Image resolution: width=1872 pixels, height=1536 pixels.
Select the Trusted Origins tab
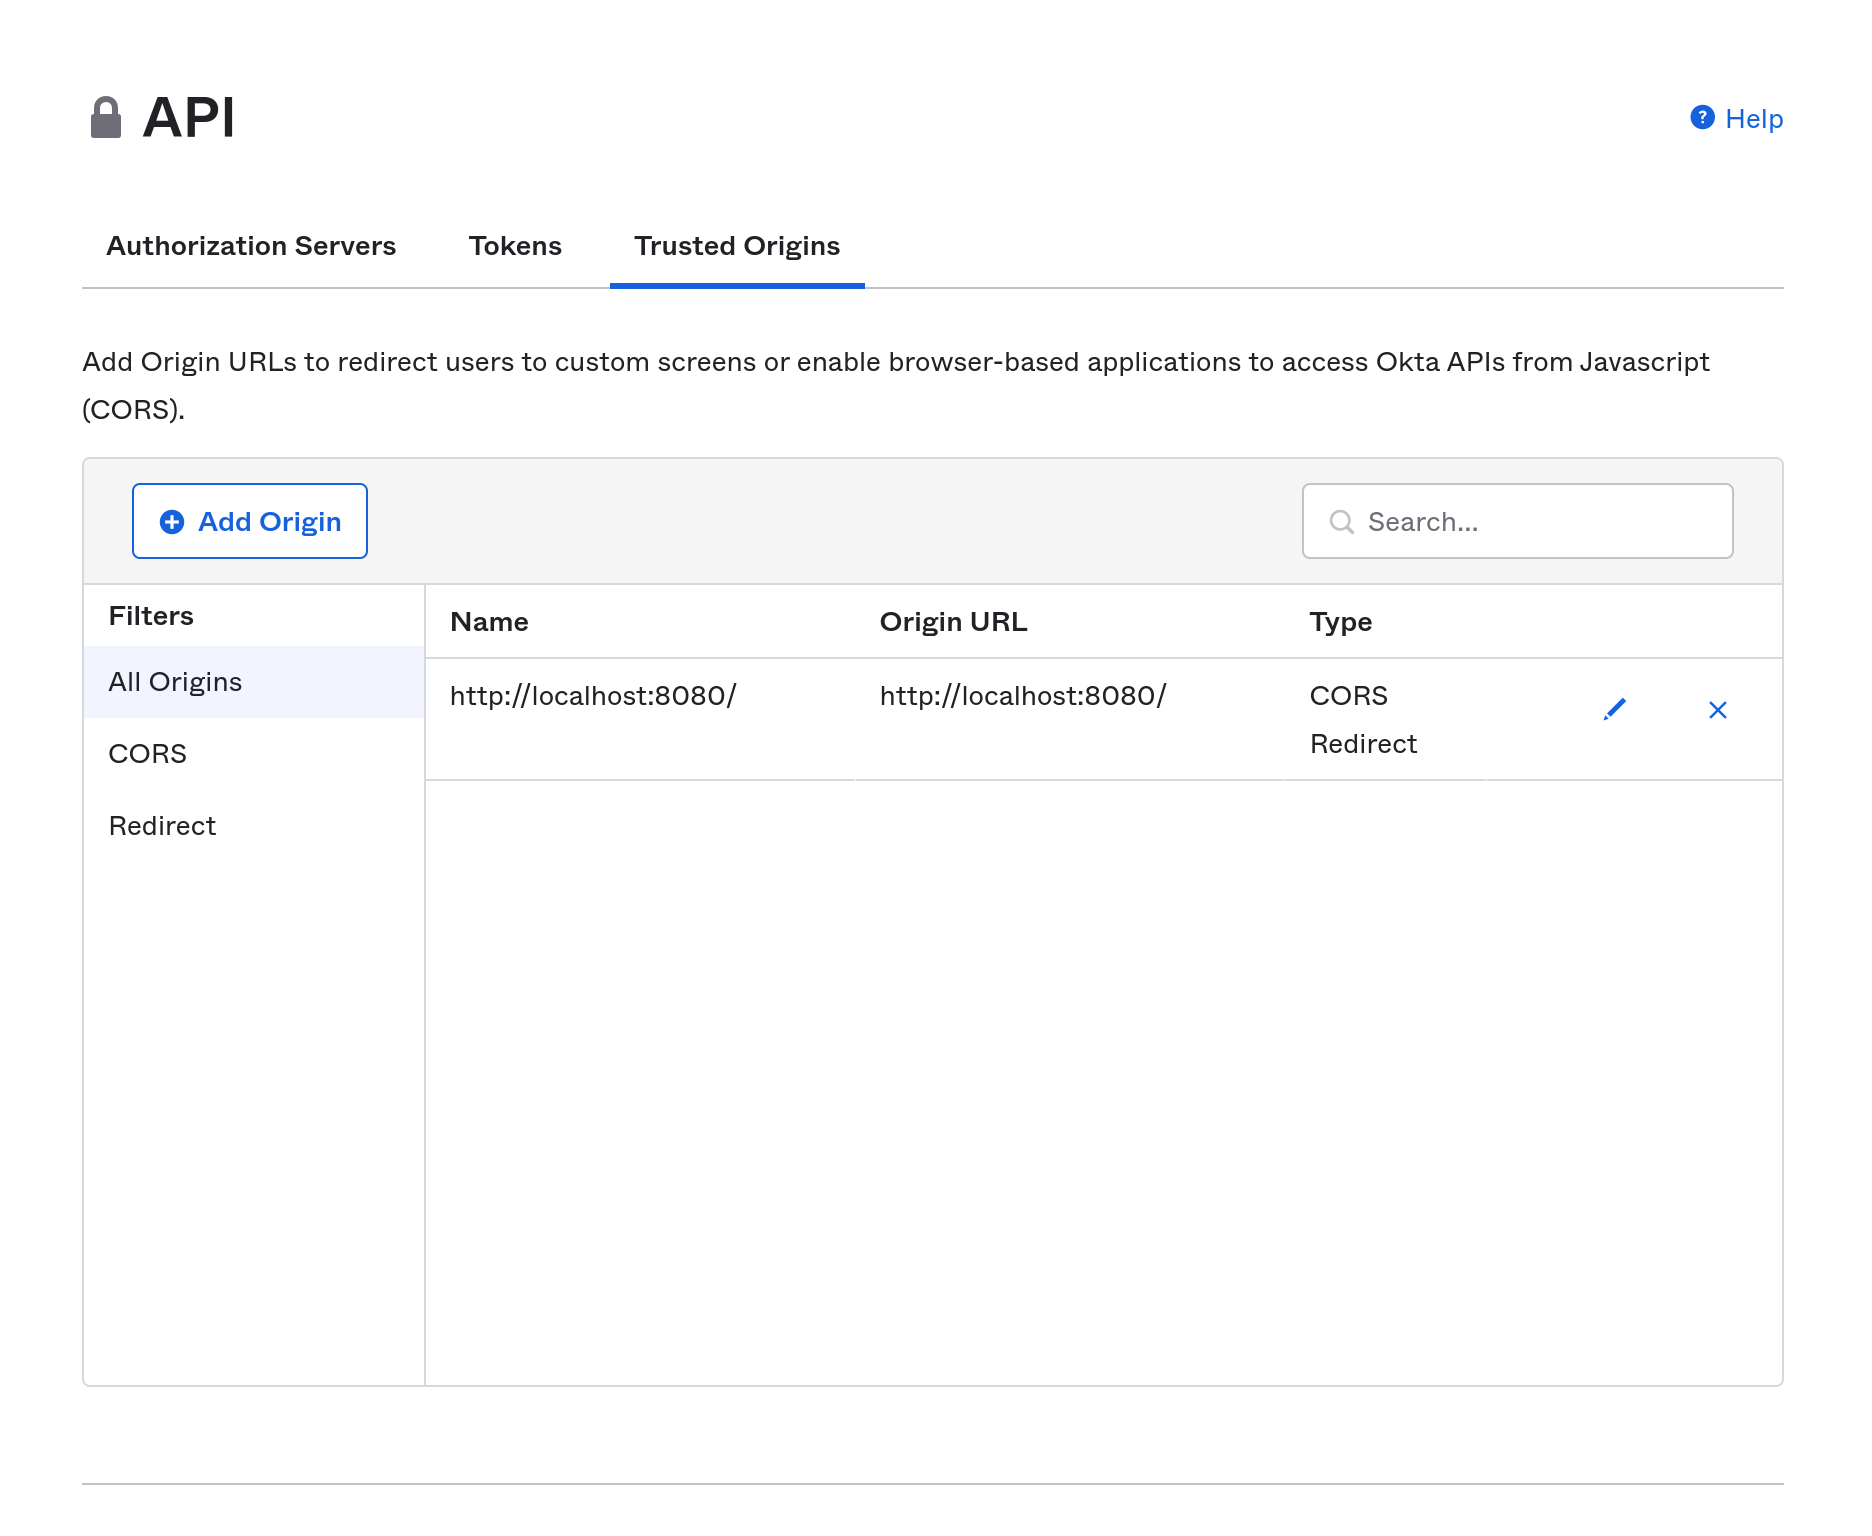[737, 246]
